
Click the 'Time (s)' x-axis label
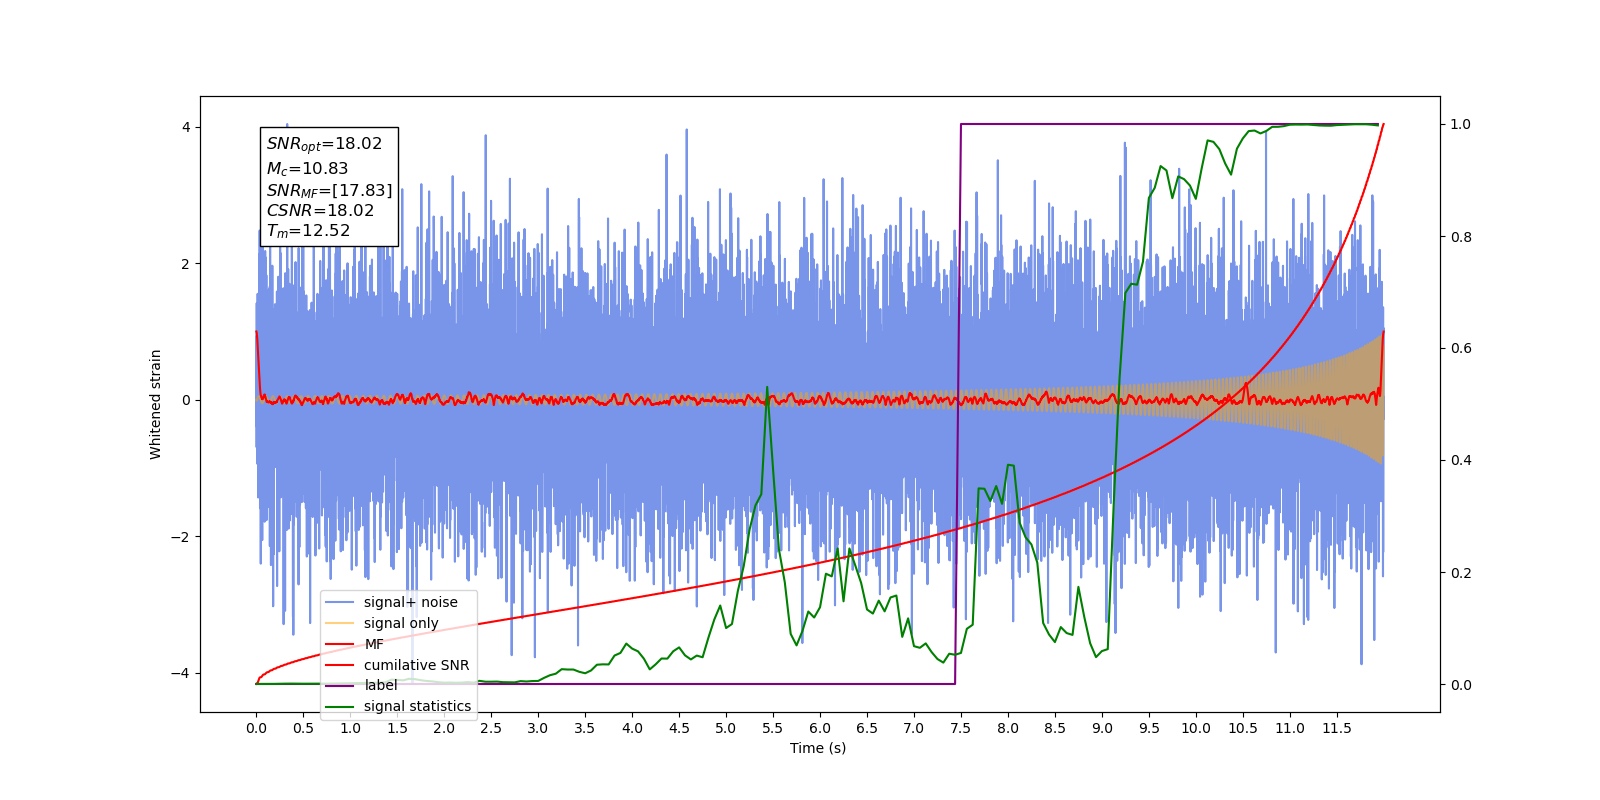818,748
